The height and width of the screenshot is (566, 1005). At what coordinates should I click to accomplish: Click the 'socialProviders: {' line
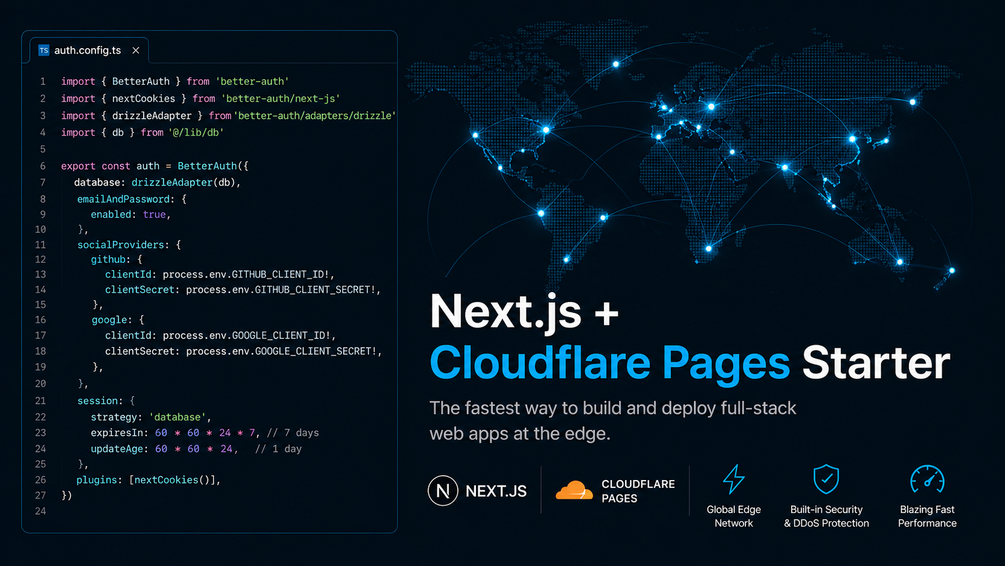(x=129, y=245)
